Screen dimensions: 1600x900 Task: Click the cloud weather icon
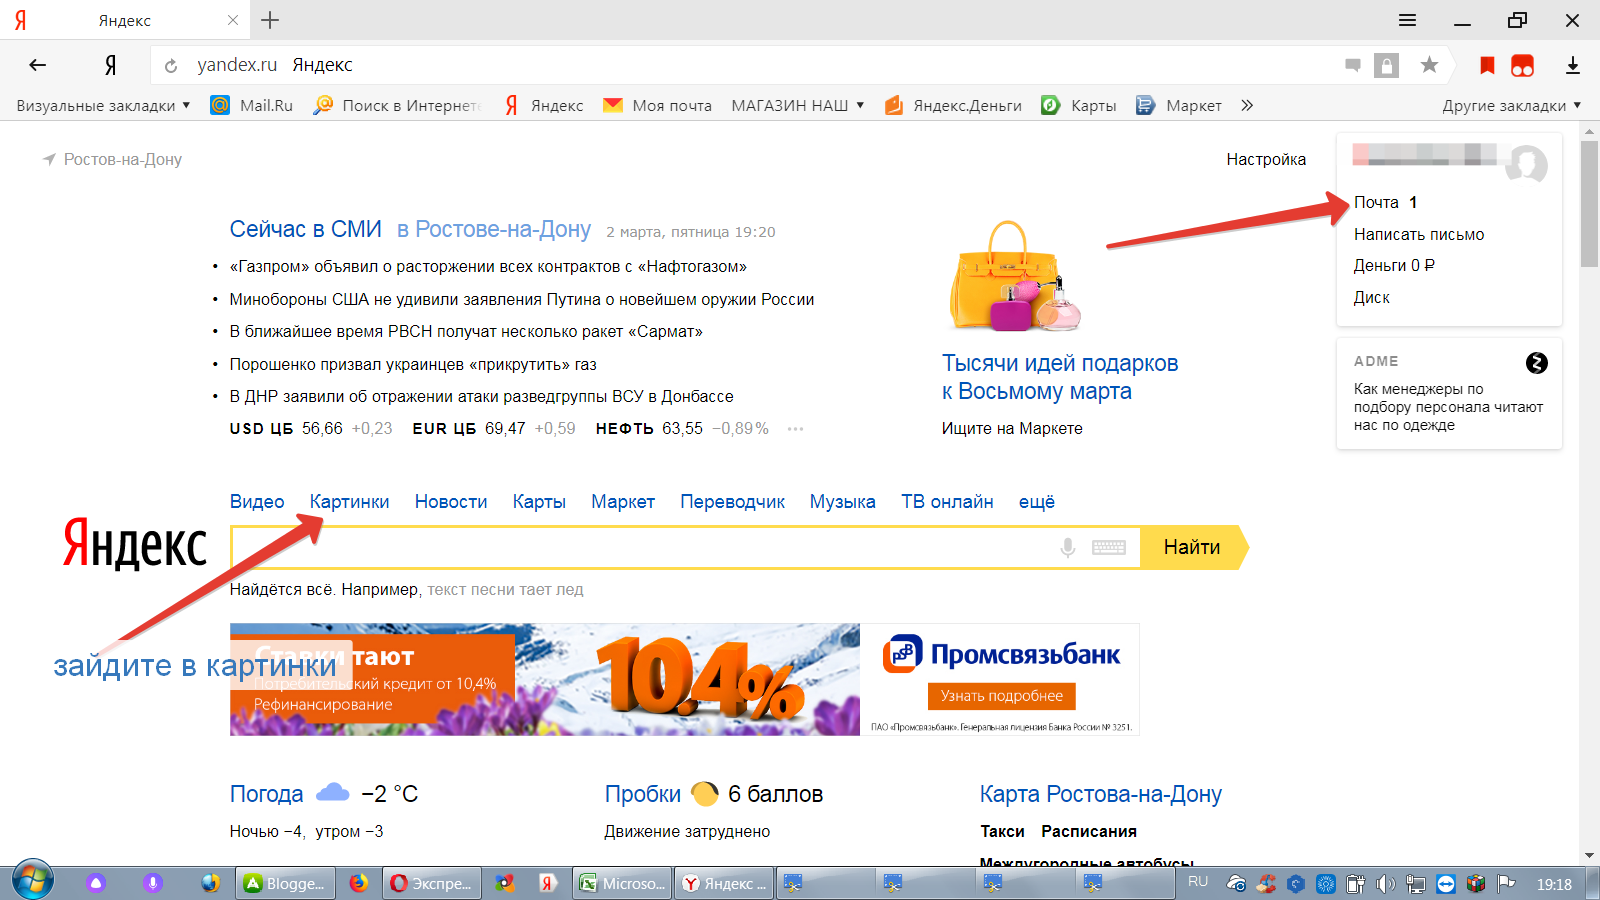(x=333, y=793)
